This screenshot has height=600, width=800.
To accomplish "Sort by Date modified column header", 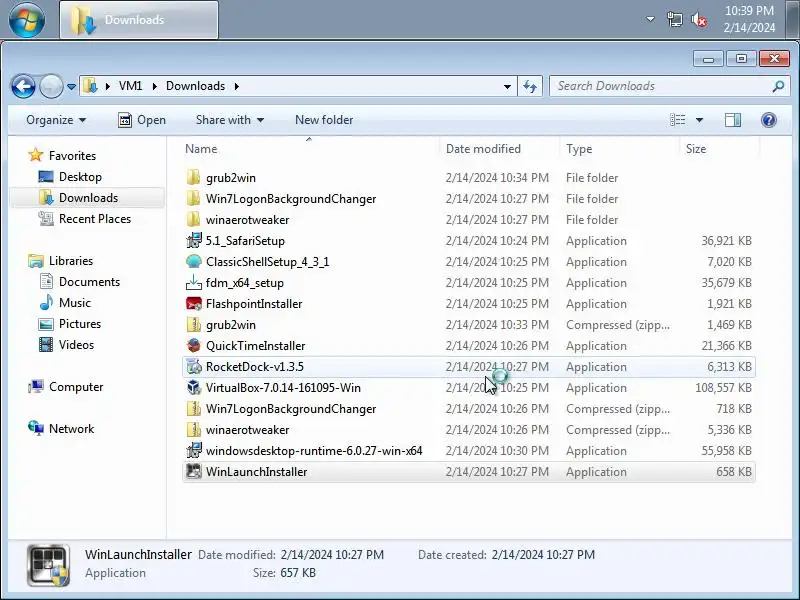I will pos(499,148).
